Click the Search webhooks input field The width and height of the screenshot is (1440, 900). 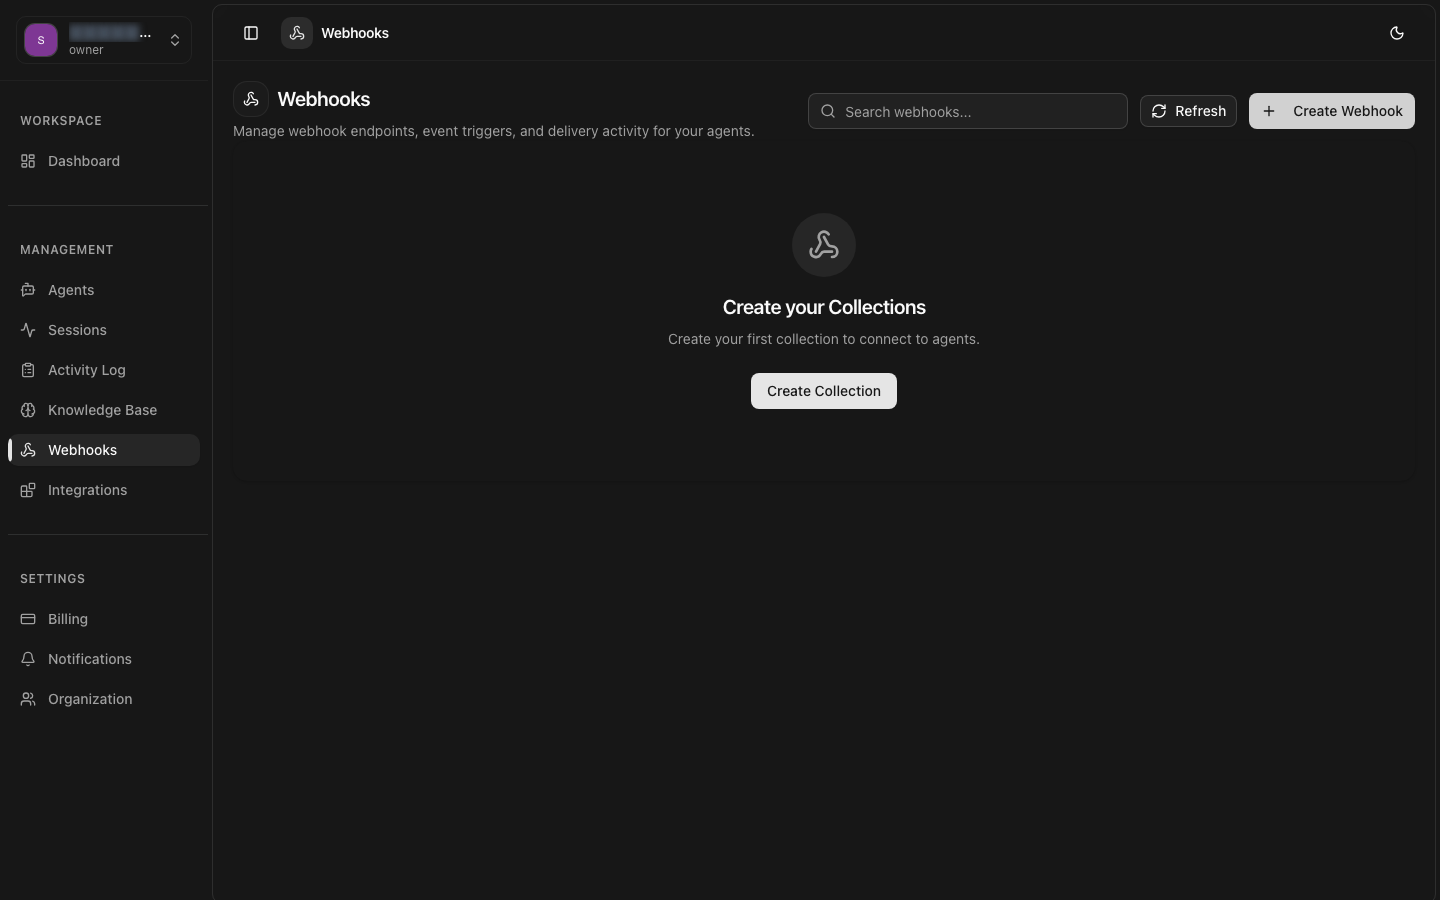click(968, 111)
